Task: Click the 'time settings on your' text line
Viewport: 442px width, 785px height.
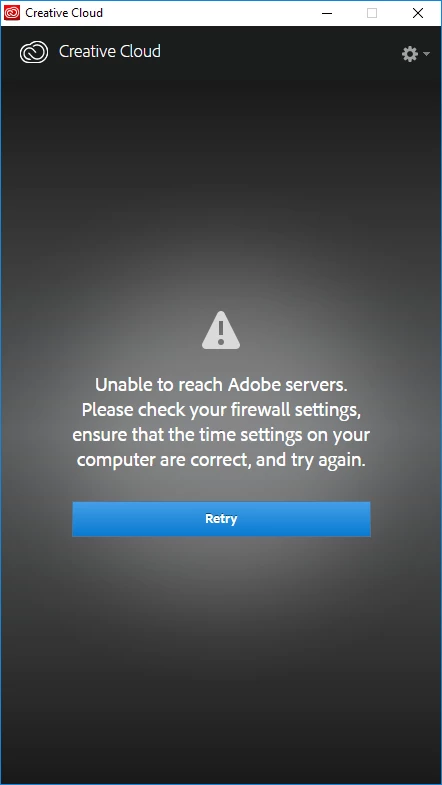Action: point(221,435)
